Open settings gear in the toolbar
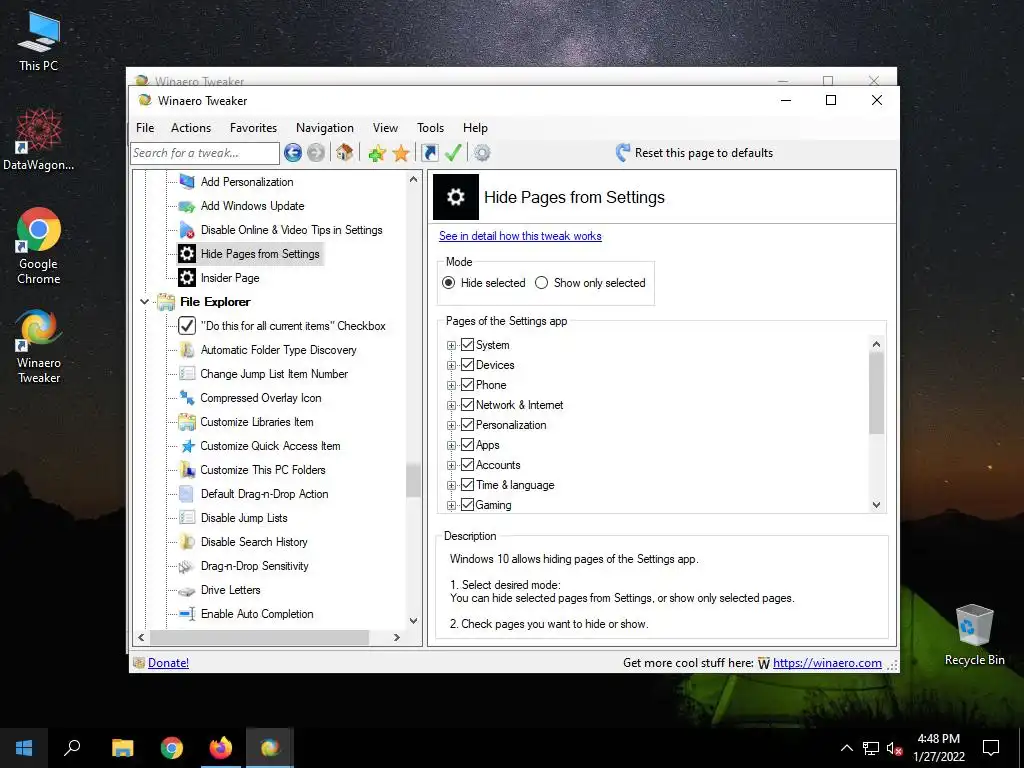The width and height of the screenshot is (1024, 768). click(482, 153)
